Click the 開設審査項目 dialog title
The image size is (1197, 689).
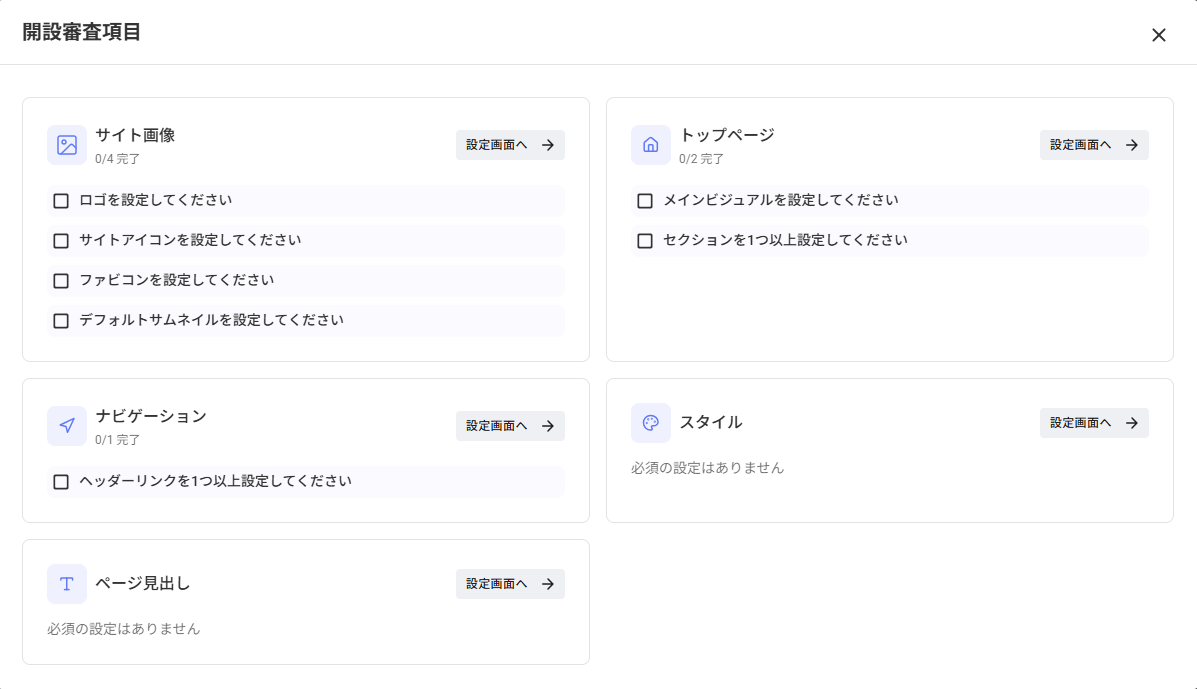pyautogui.click(x=82, y=32)
